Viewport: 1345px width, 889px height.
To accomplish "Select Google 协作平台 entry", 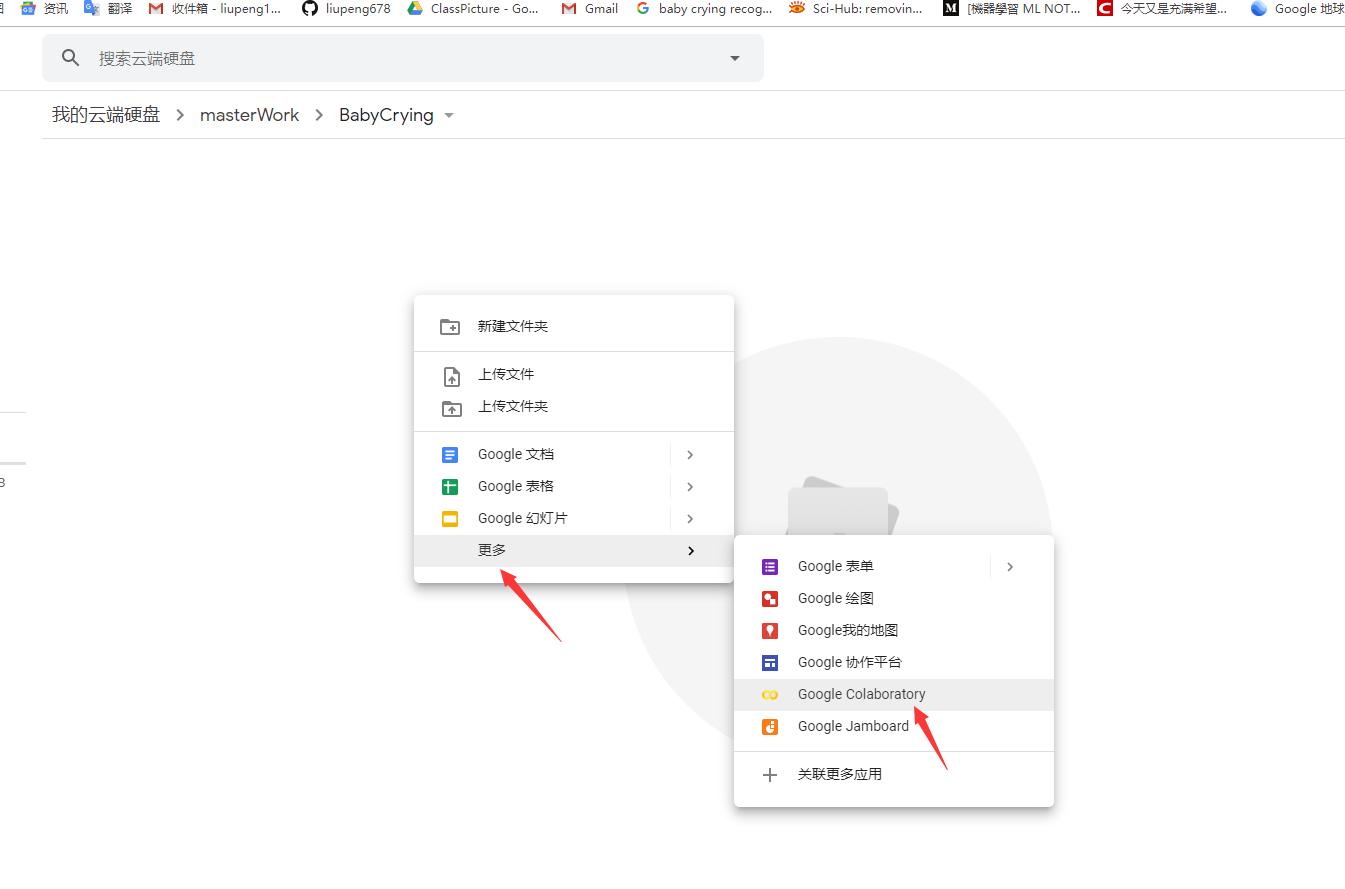I will (x=894, y=662).
